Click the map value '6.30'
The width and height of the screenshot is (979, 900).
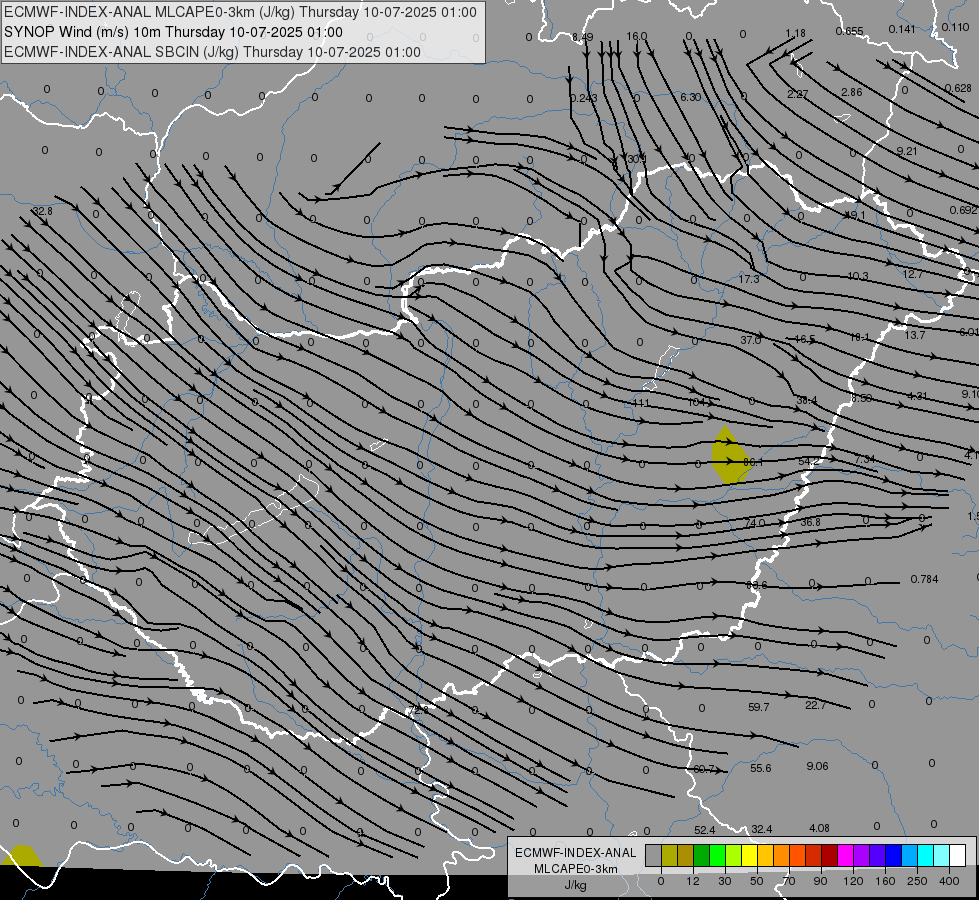click(x=690, y=97)
